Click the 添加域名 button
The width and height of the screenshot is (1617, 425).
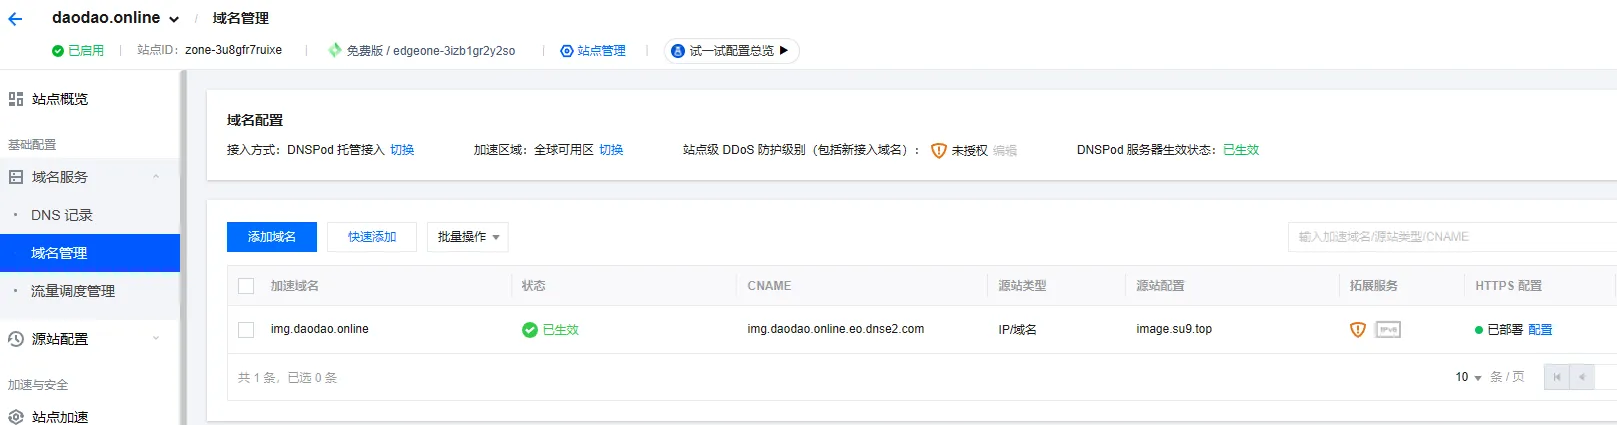[272, 237]
